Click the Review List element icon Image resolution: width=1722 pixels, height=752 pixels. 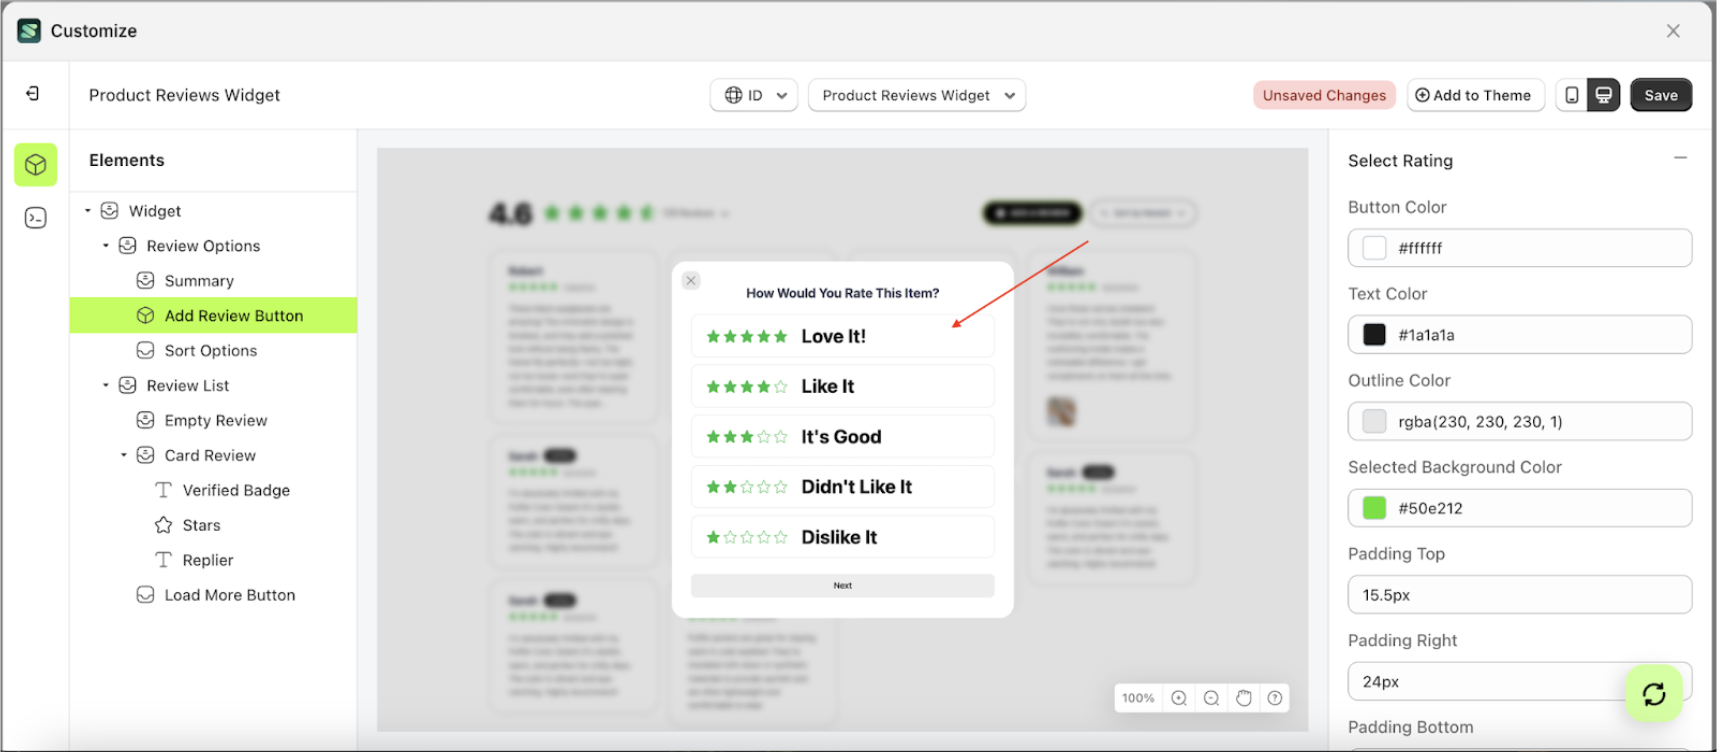coord(128,386)
